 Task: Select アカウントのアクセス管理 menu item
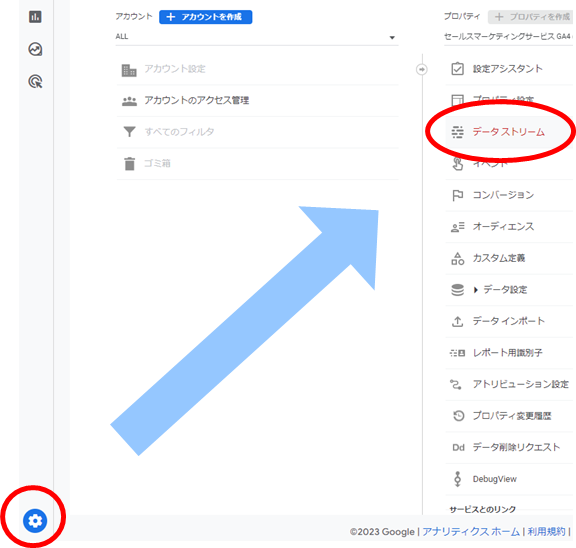[257, 101]
